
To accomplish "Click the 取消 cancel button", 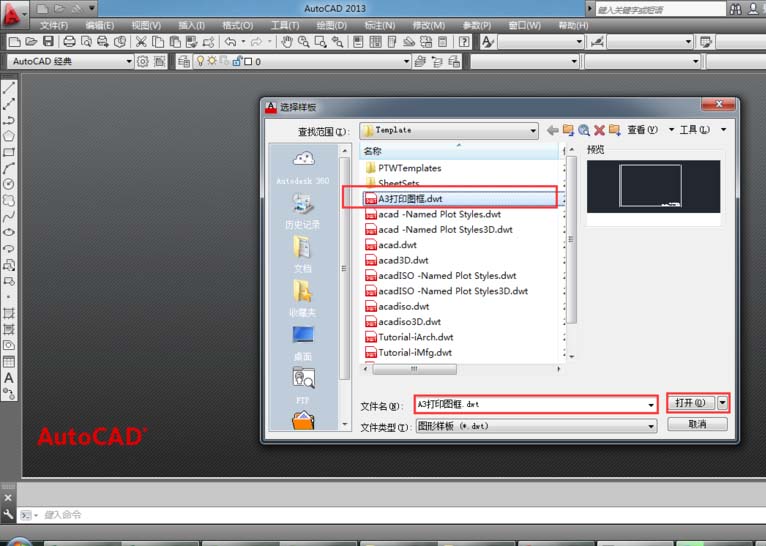I will [697, 424].
